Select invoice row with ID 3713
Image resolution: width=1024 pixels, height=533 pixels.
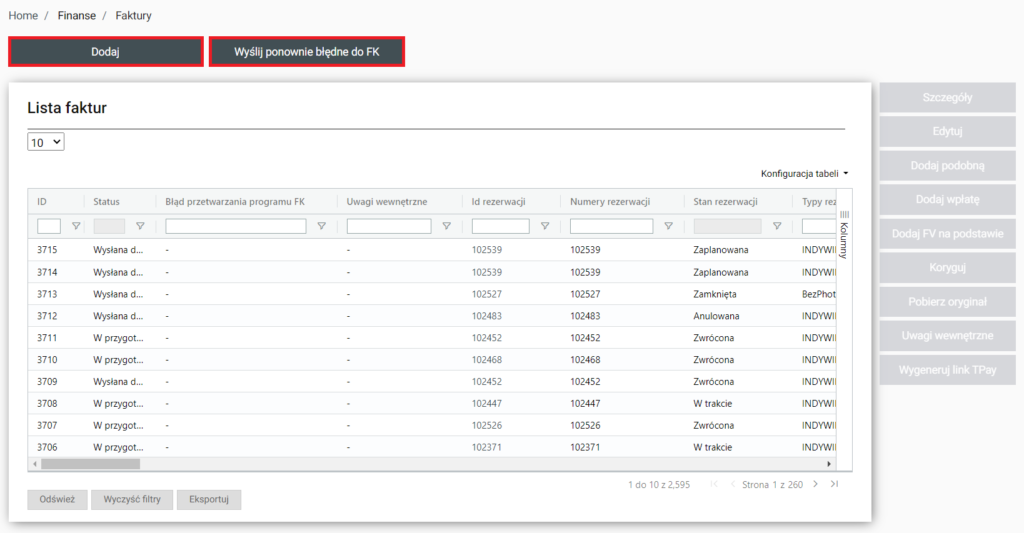[48, 294]
